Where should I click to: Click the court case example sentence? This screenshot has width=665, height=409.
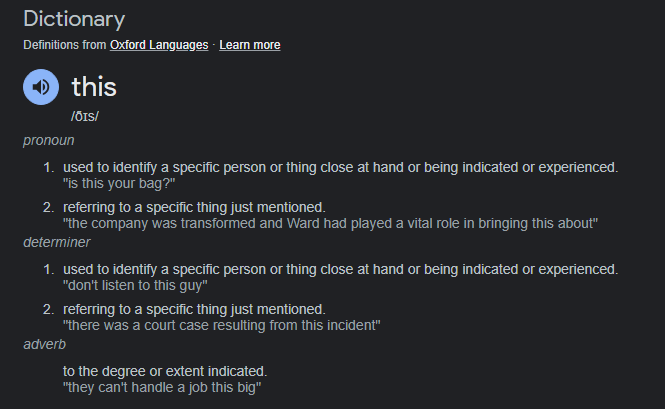pos(222,325)
